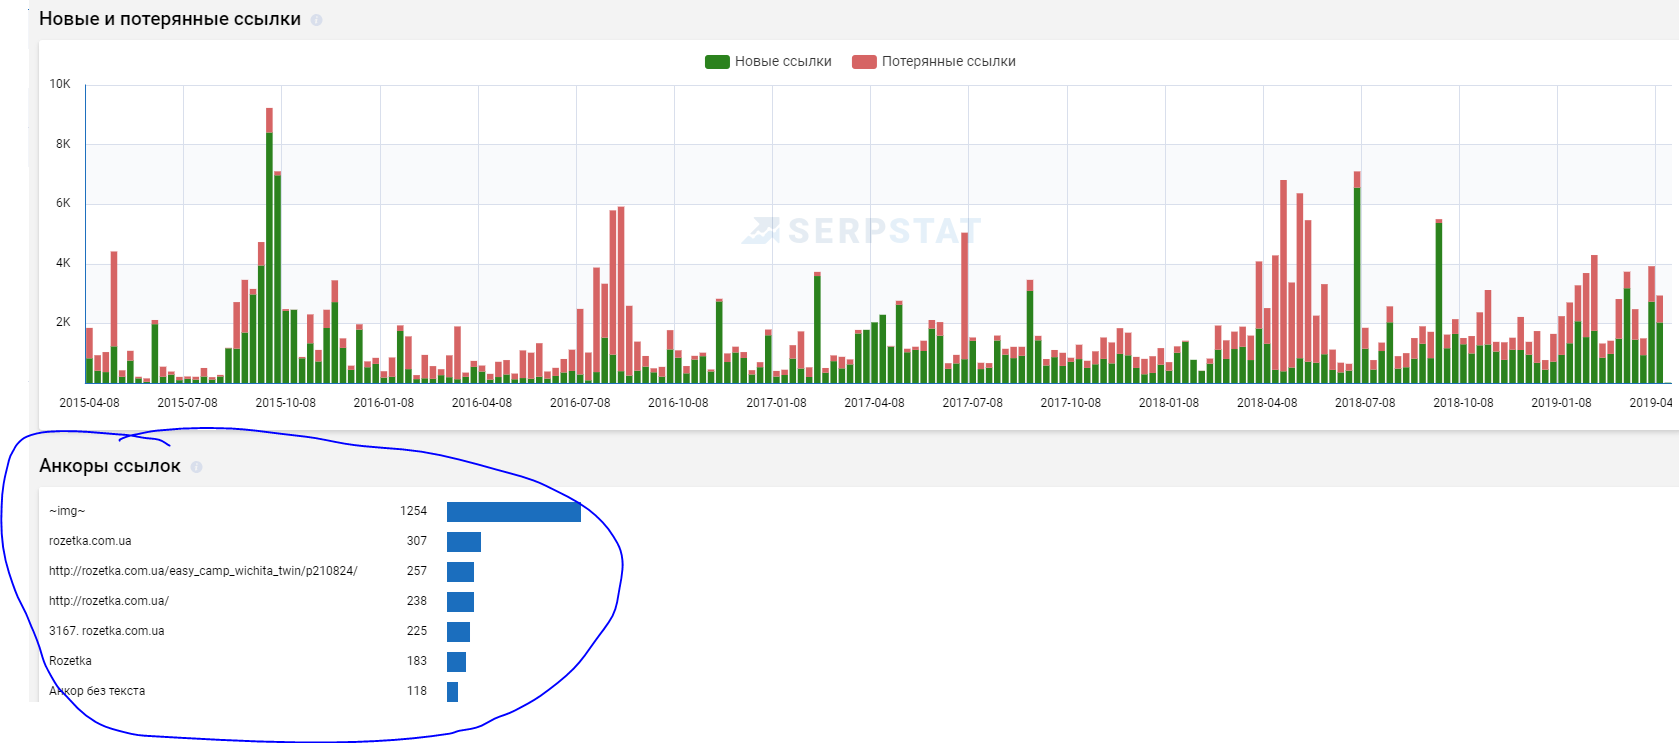Click the 257 count value
1679x743 pixels.
(x=417, y=571)
